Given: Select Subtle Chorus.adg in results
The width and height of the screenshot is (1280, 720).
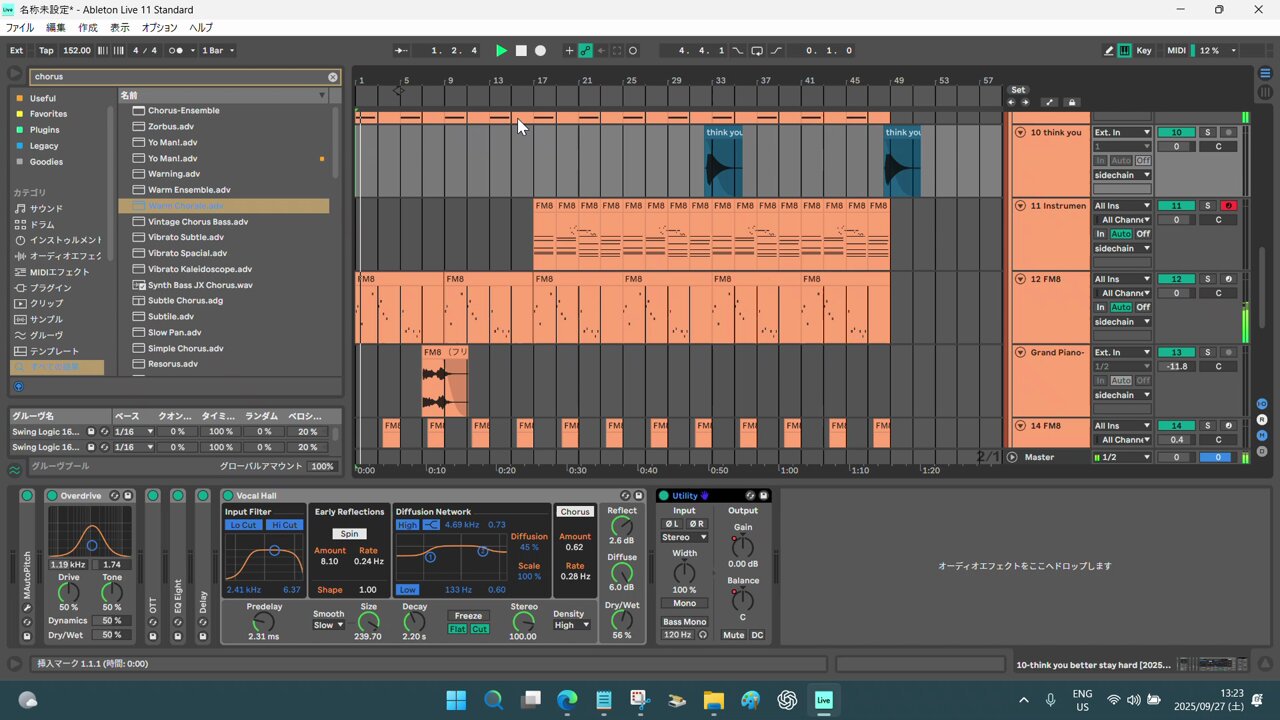Looking at the screenshot, I should [x=185, y=301].
